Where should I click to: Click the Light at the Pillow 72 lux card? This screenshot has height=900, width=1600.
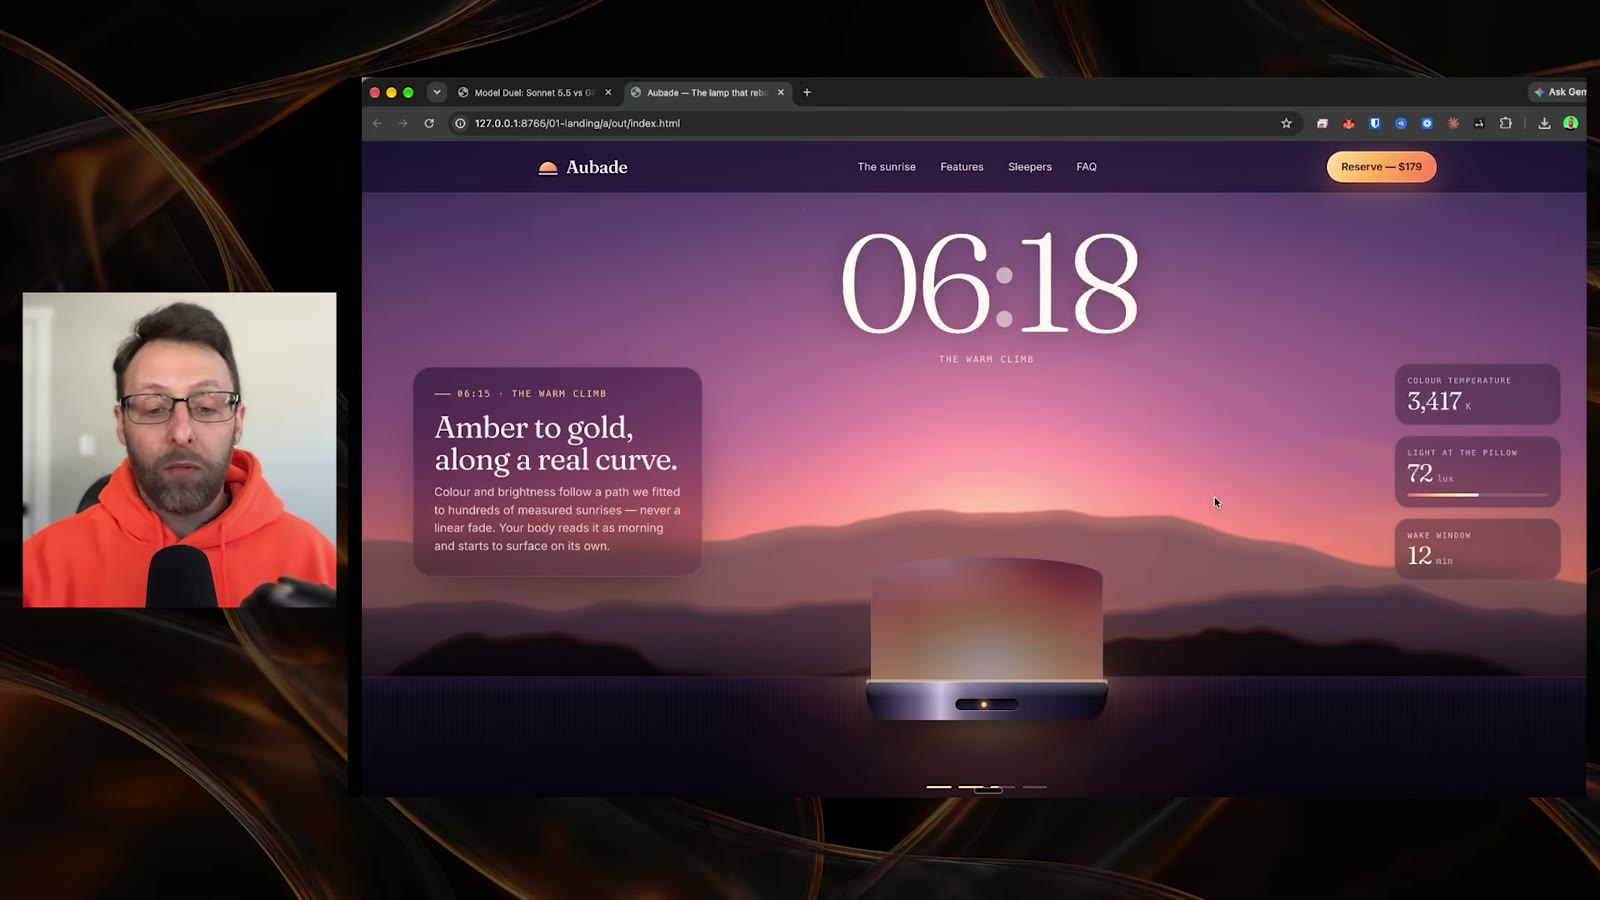click(1477, 471)
